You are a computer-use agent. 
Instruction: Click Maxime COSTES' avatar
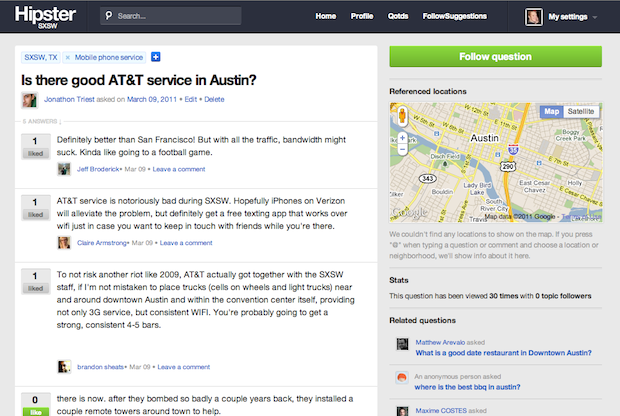(x=403, y=411)
